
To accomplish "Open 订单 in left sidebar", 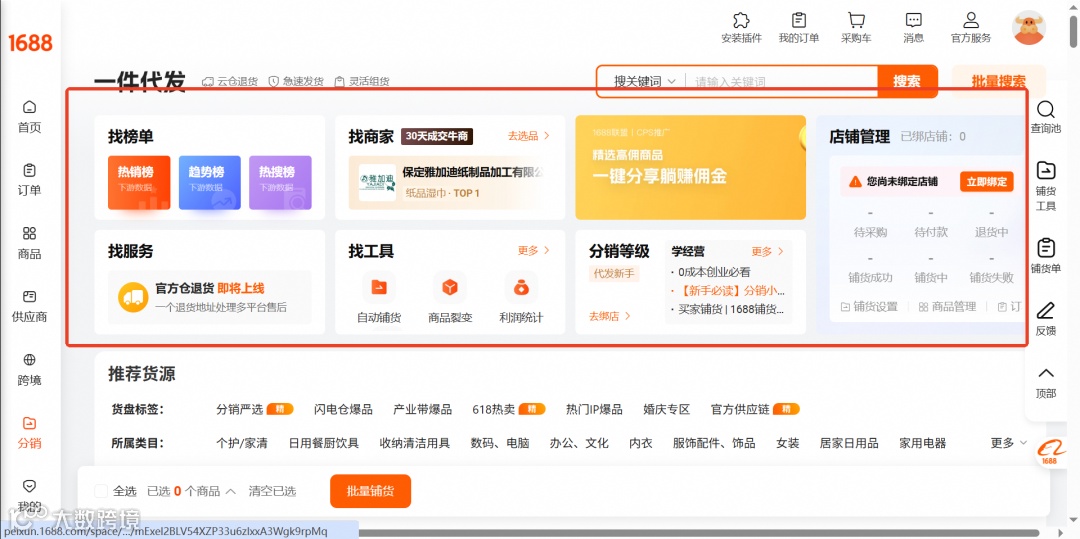I will (30, 180).
